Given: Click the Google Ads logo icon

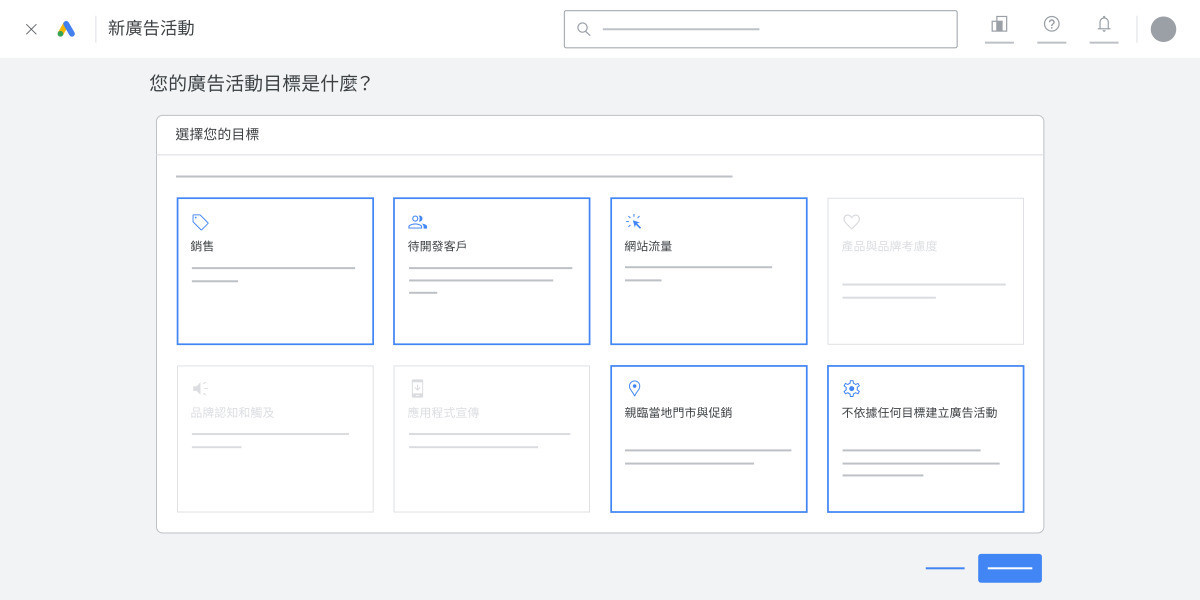Looking at the screenshot, I should point(66,29).
